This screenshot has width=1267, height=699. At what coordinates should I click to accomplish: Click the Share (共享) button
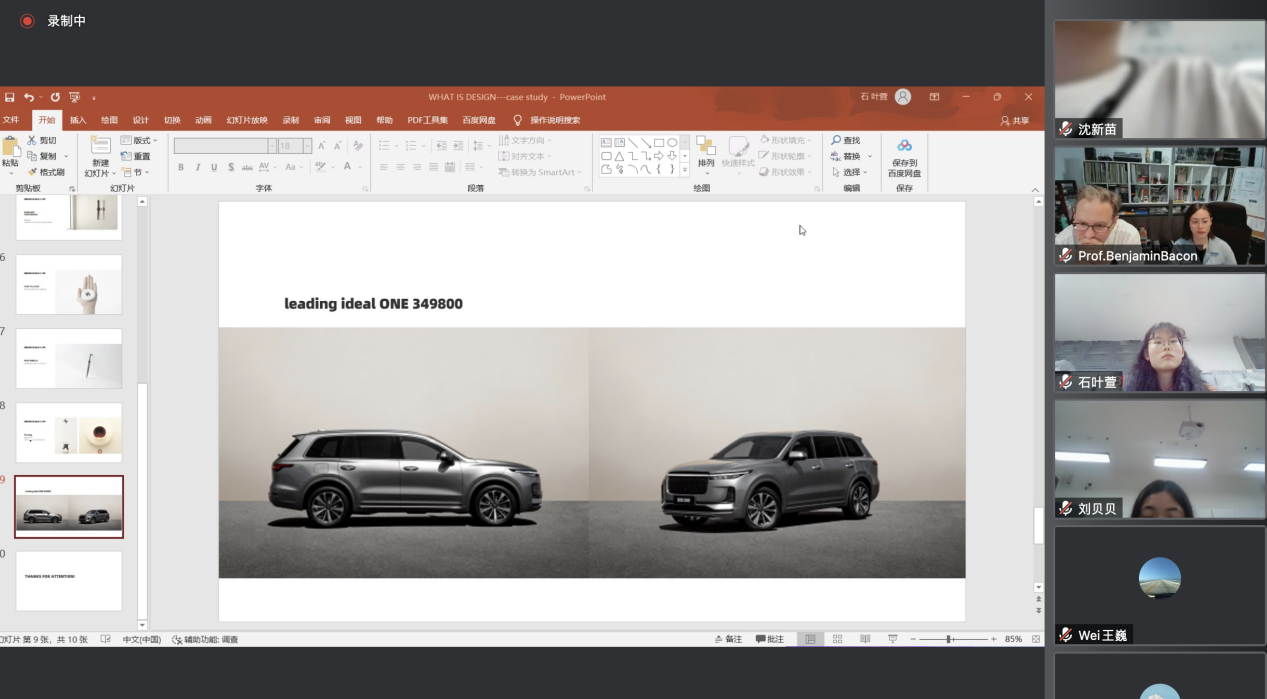tap(1014, 120)
